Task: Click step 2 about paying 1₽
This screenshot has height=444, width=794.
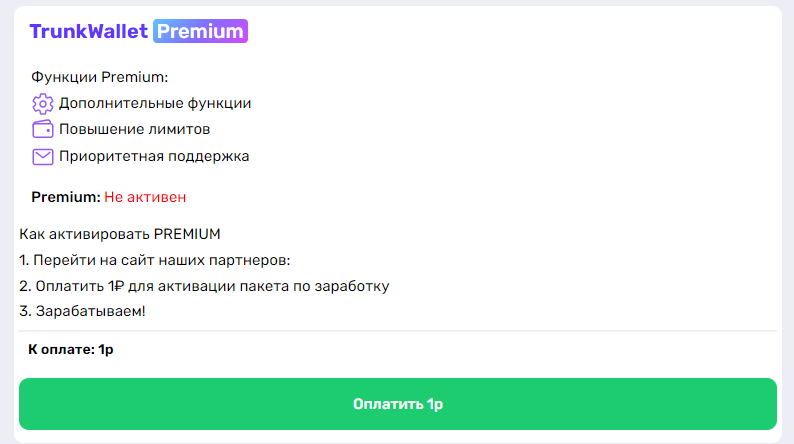Action: (204, 287)
